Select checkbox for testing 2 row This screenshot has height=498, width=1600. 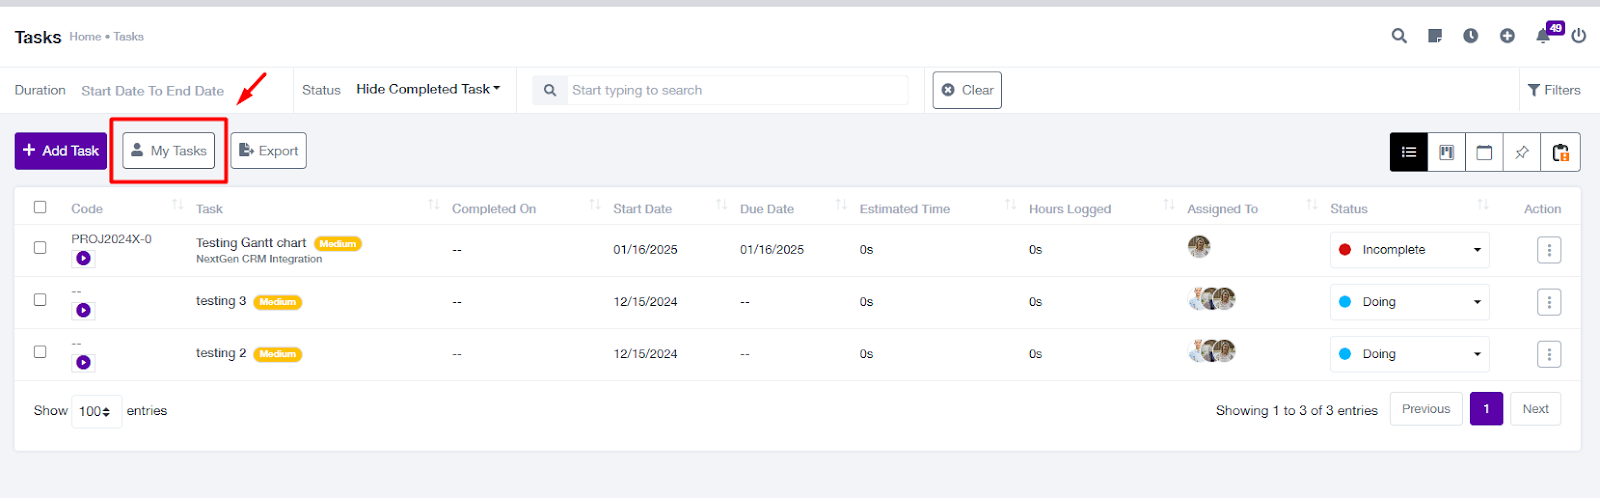coord(40,351)
